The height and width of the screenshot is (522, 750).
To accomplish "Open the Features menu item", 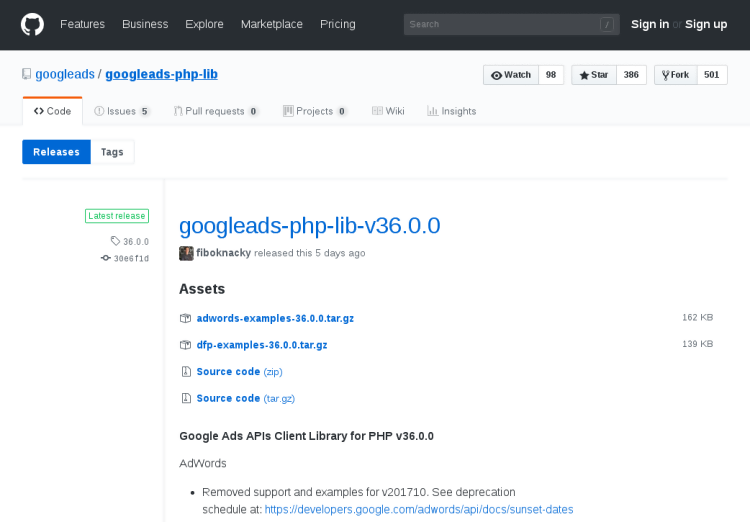I will point(82,24).
